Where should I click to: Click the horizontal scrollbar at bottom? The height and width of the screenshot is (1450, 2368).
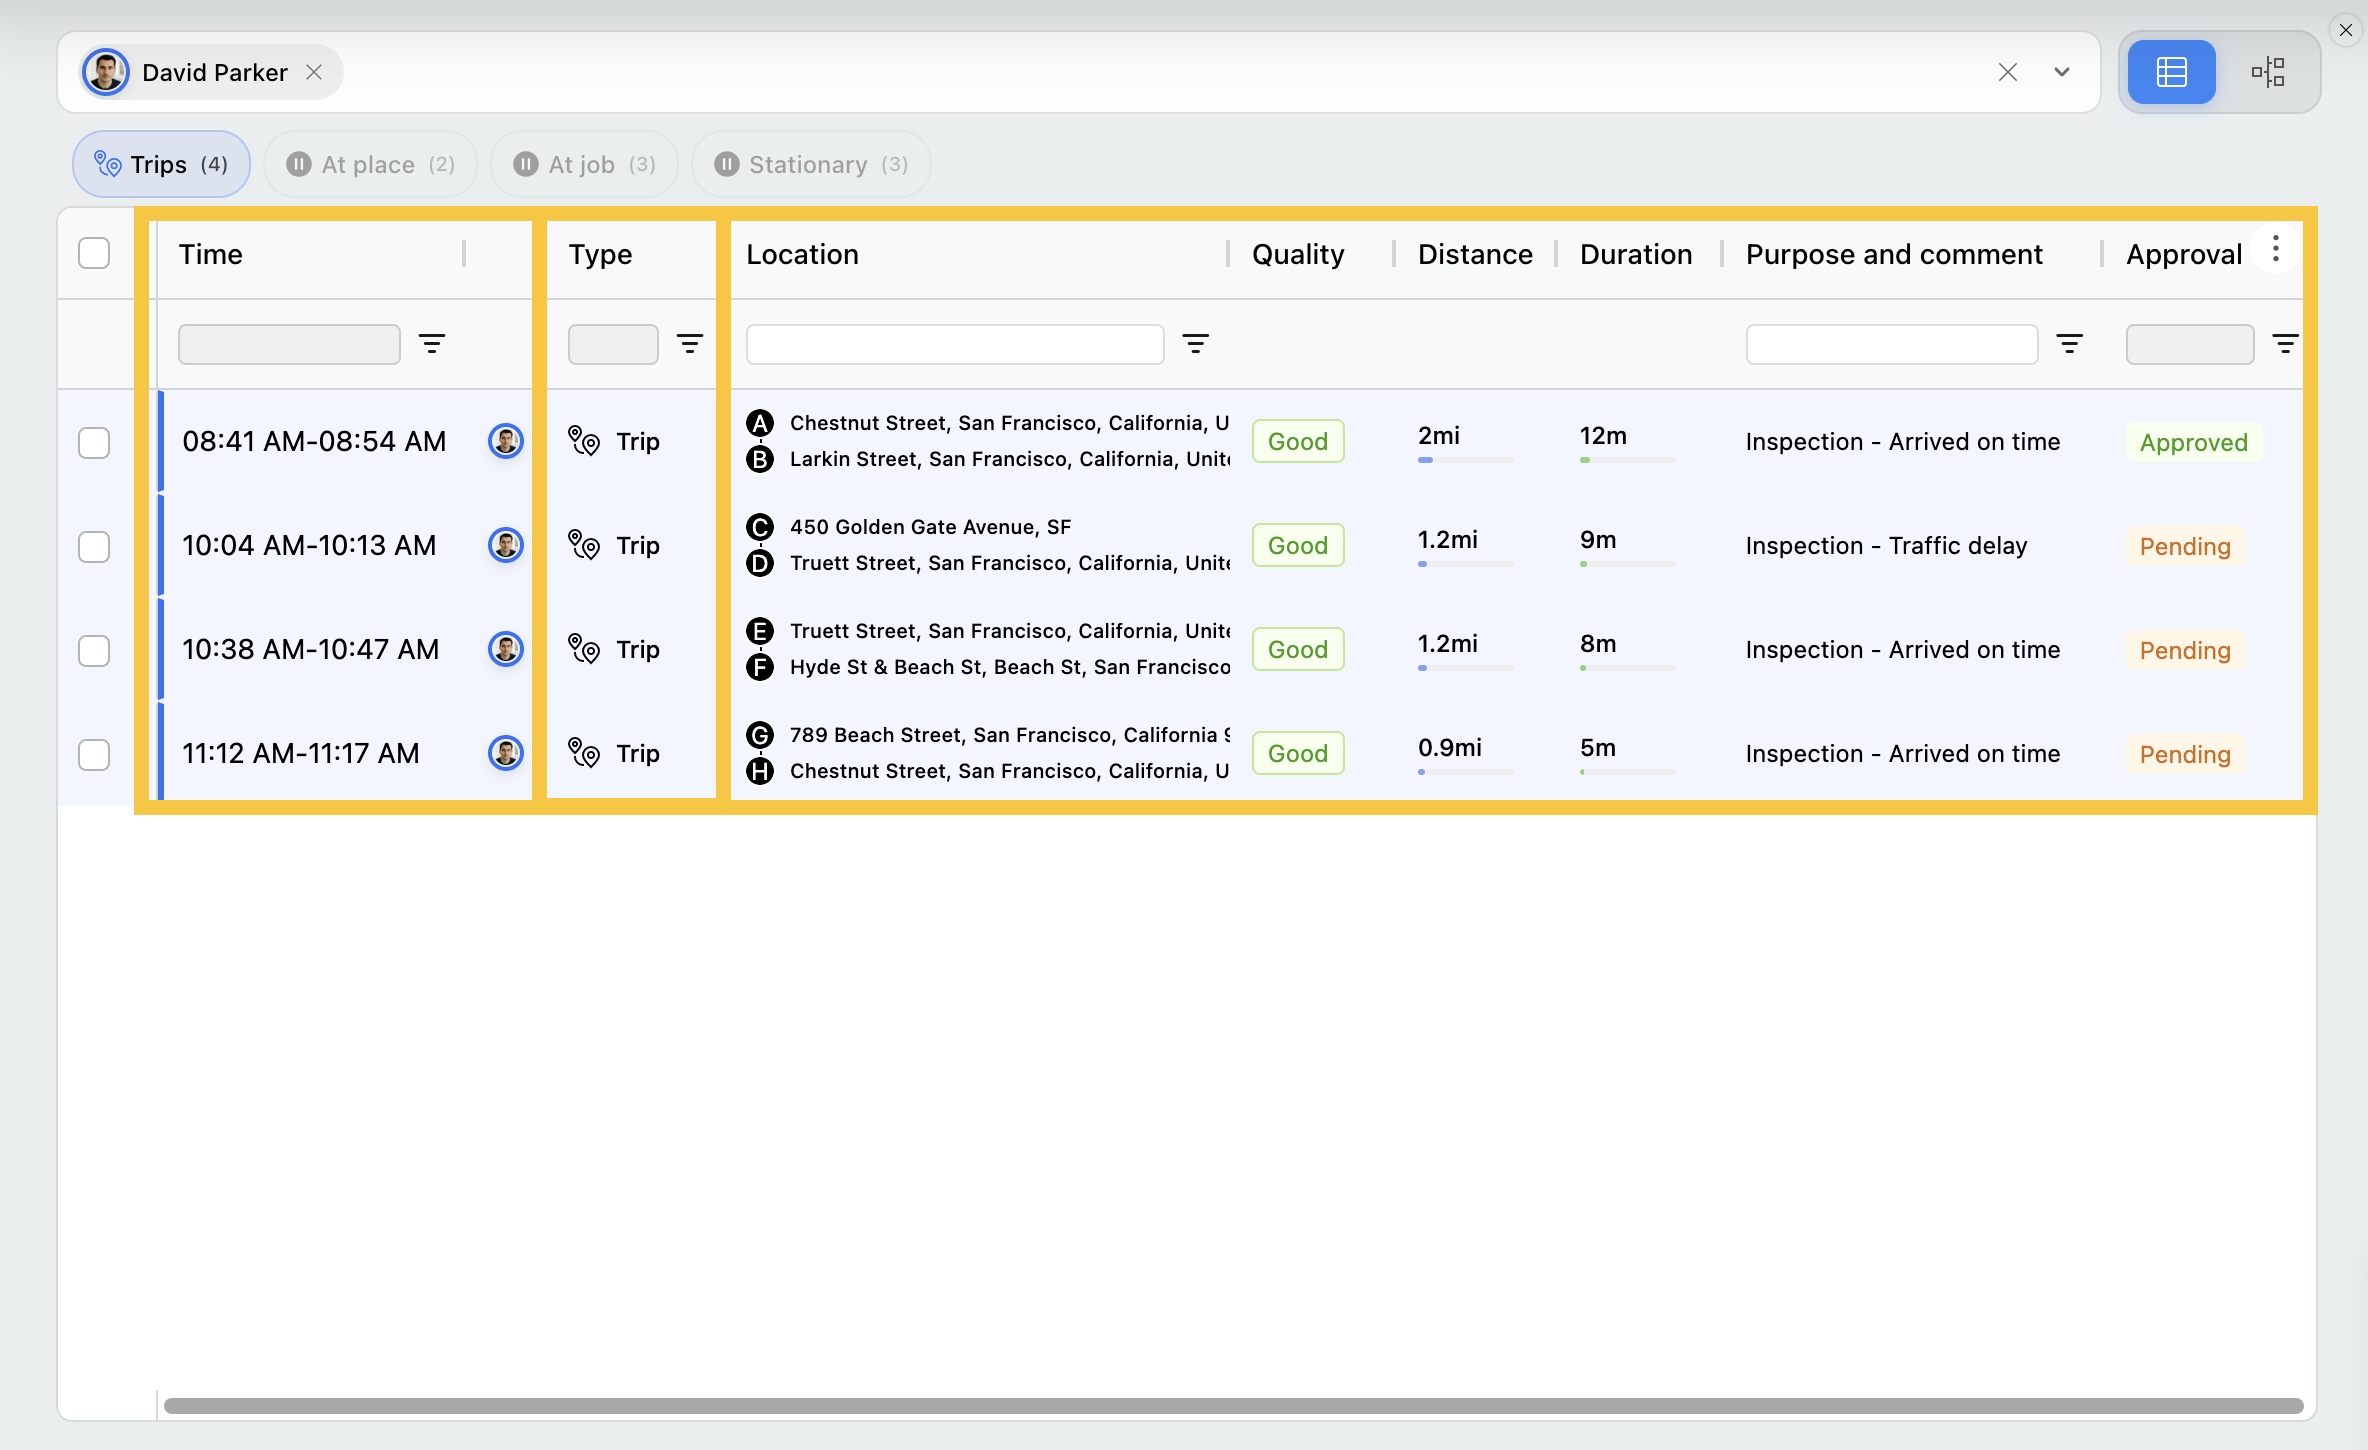coord(1232,1406)
